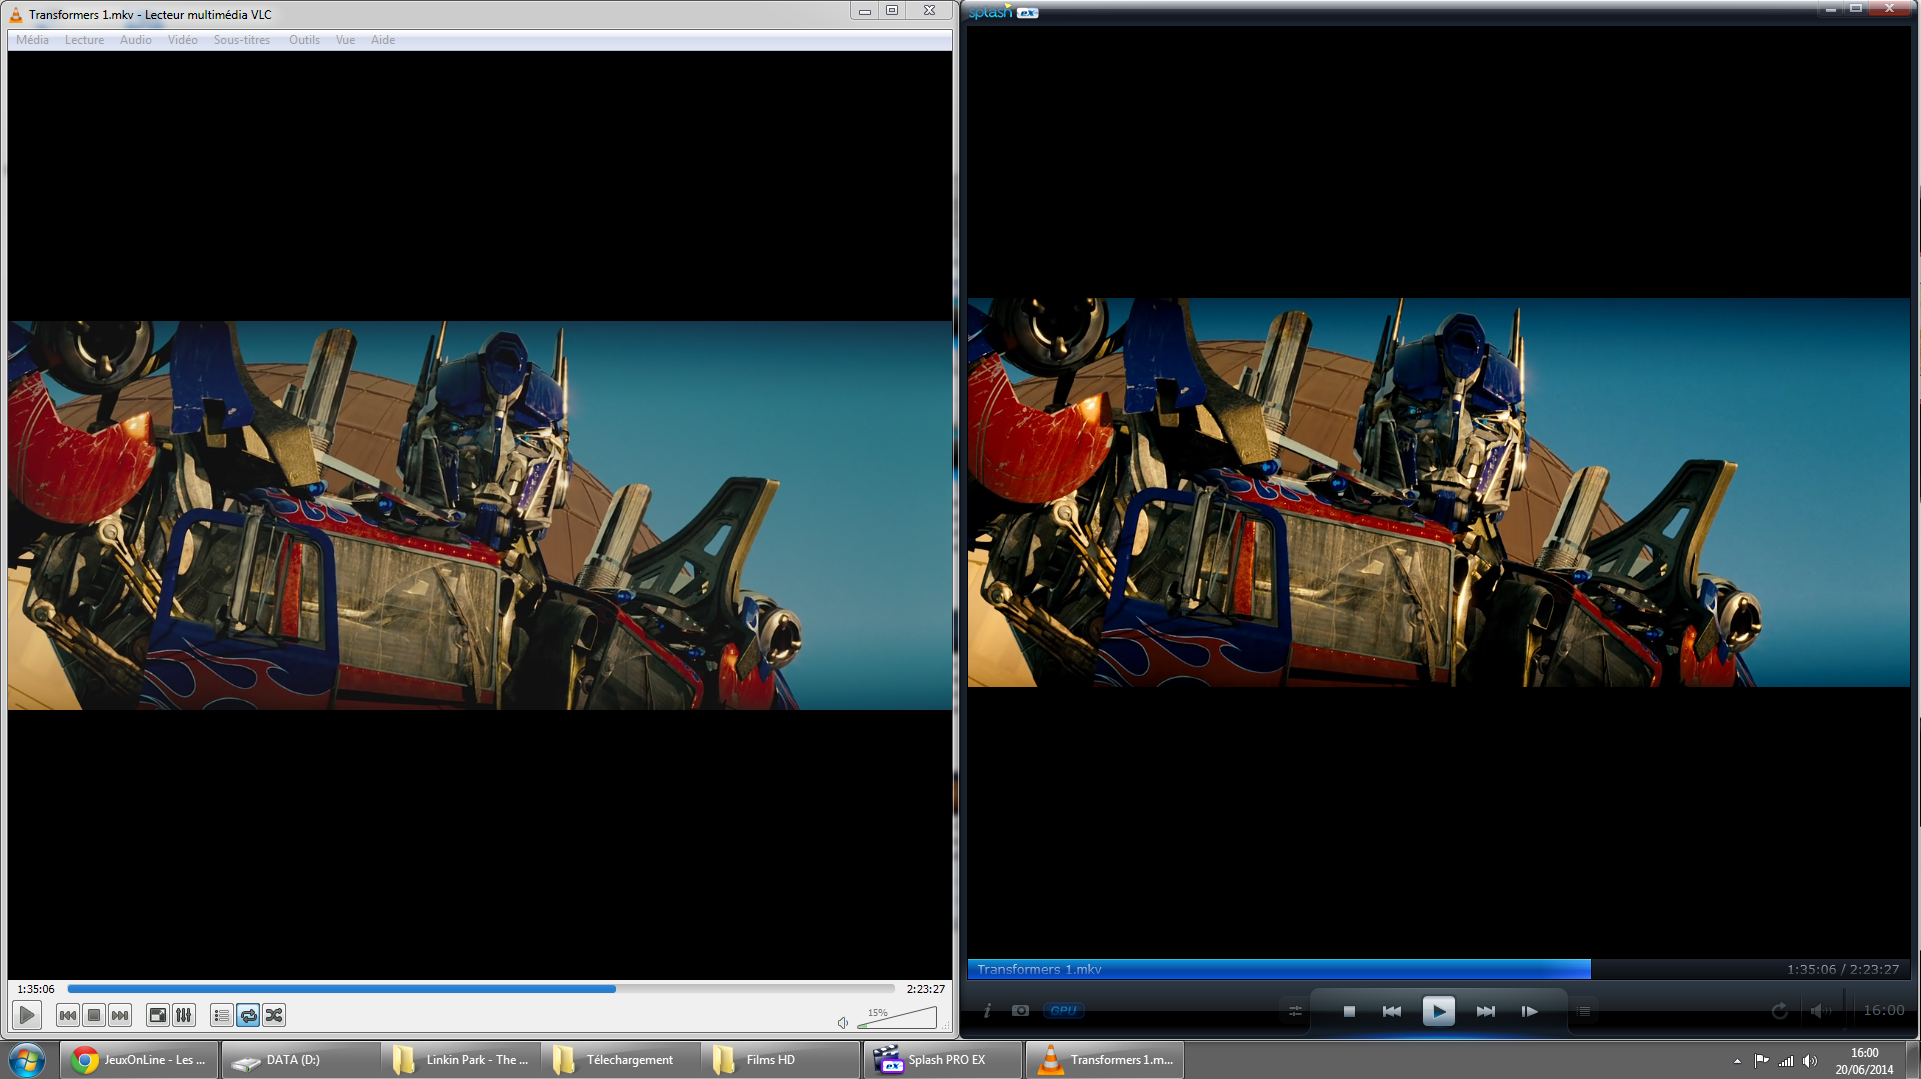Mute audio in Splash player
Screen dimensions: 1921x1079
click(1819, 1011)
